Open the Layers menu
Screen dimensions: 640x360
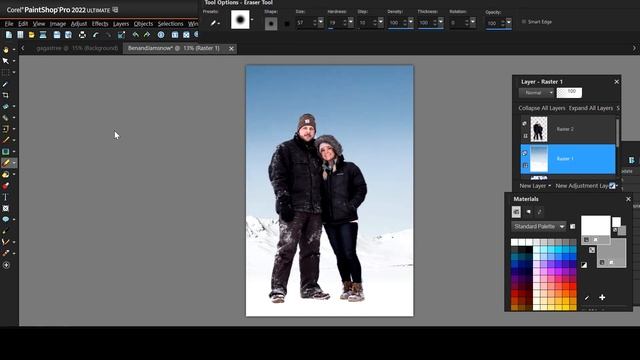(x=121, y=24)
